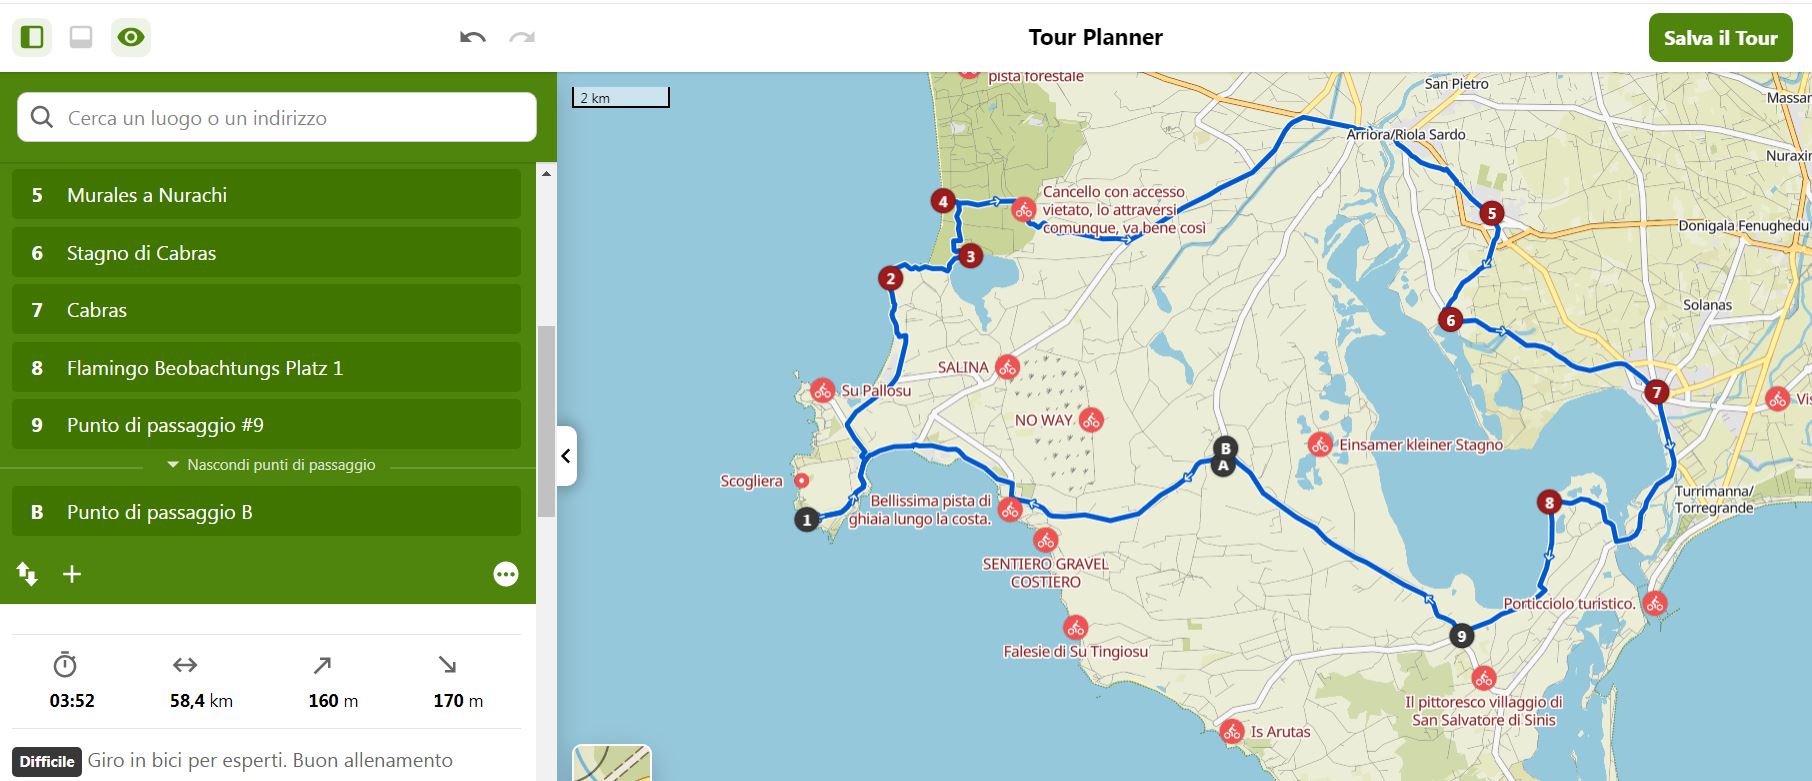Collapse waypoints via Nascondi punti di passaggio
This screenshot has height=781, width=1812.
click(271, 465)
